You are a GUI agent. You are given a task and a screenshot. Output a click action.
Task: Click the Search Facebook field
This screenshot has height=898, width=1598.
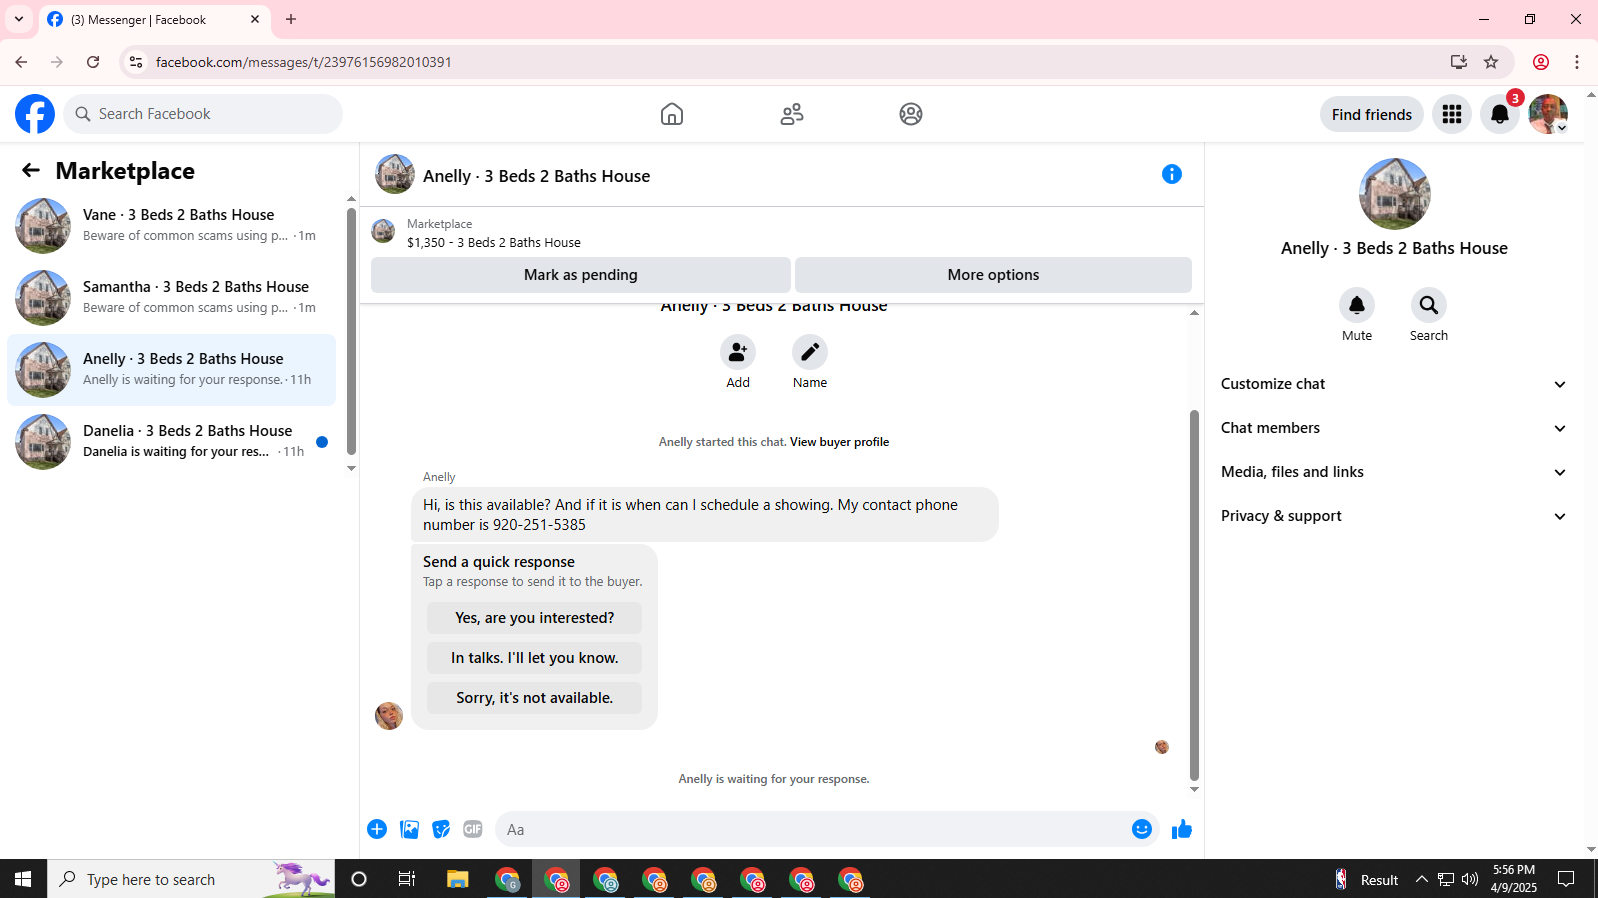coord(203,114)
